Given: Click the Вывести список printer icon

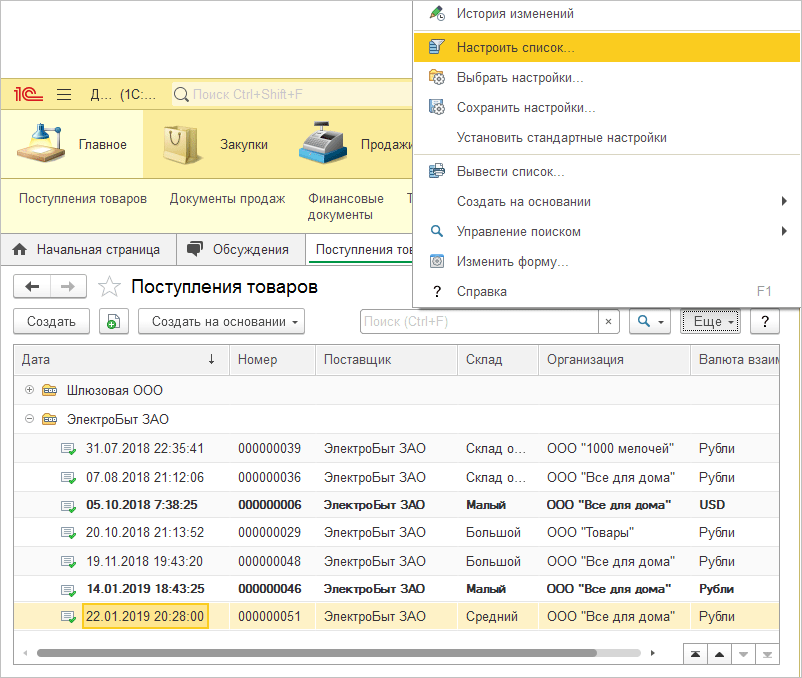Looking at the screenshot, I should [436, 171].
